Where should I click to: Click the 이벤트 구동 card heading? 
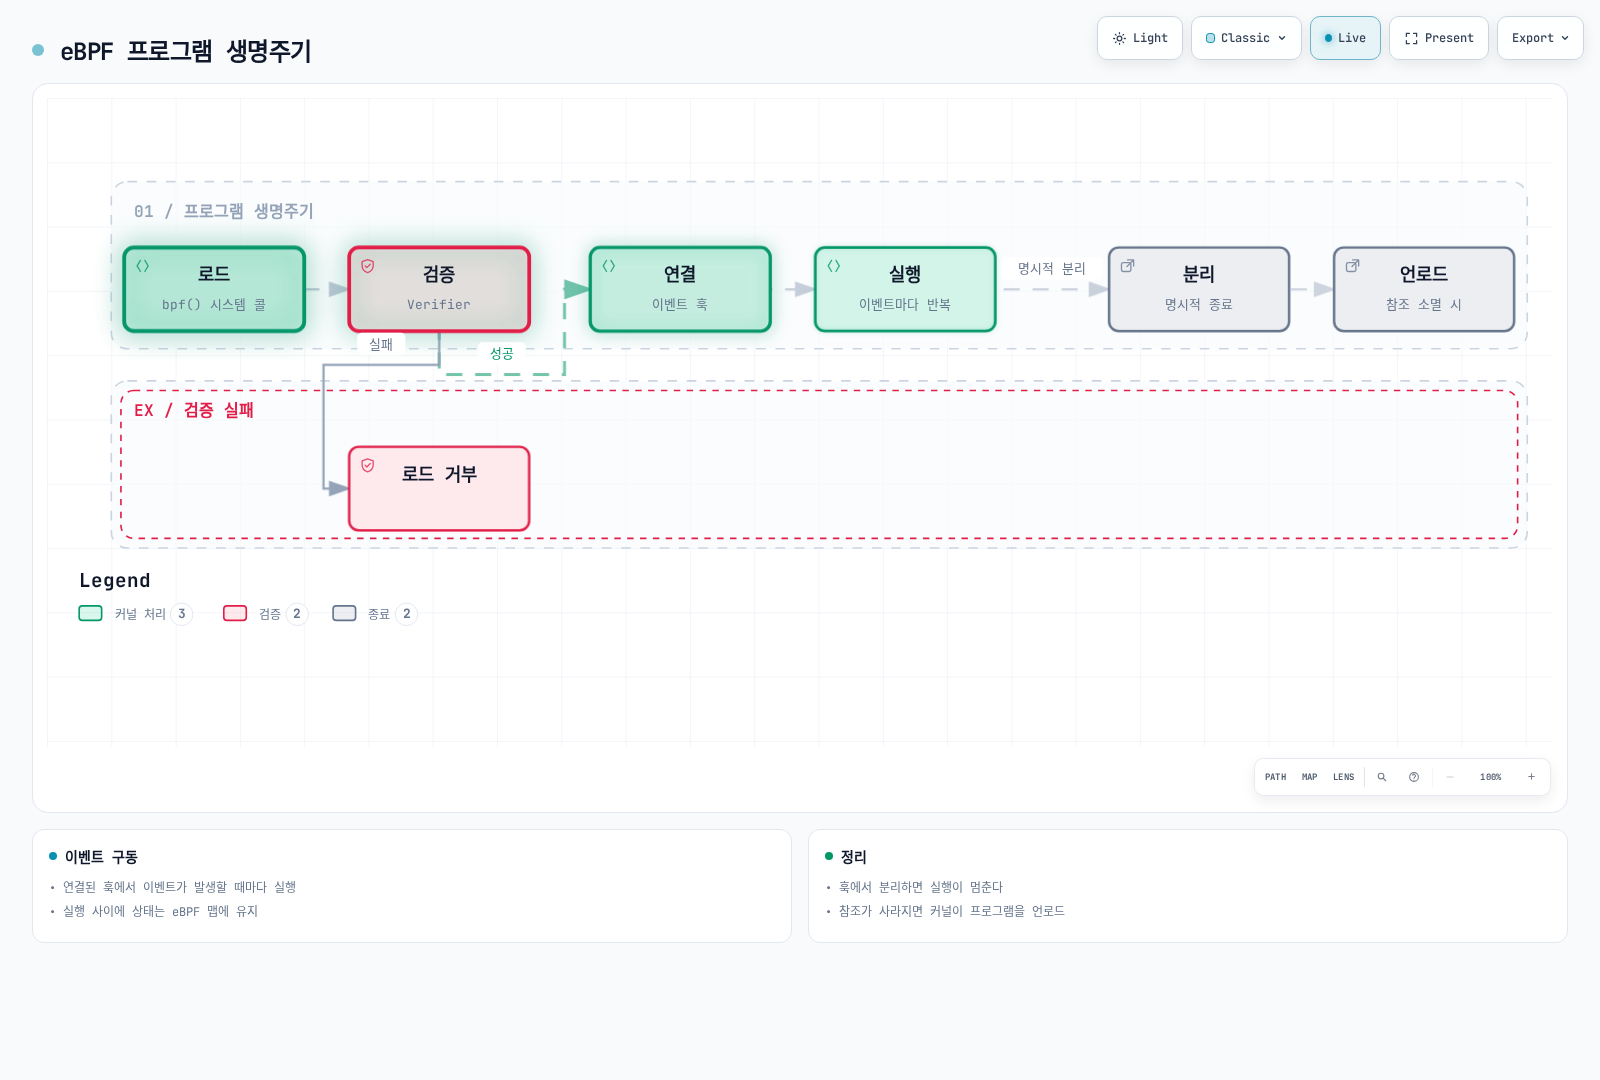point(101,857)
